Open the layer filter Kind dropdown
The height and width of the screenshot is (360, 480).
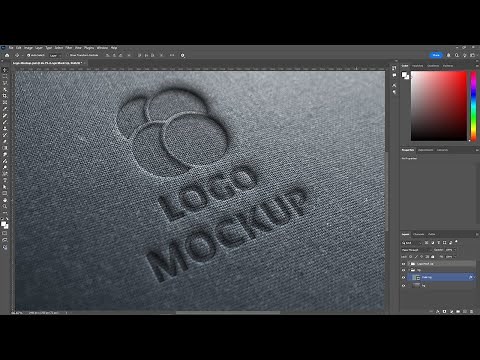click(412, 243)
